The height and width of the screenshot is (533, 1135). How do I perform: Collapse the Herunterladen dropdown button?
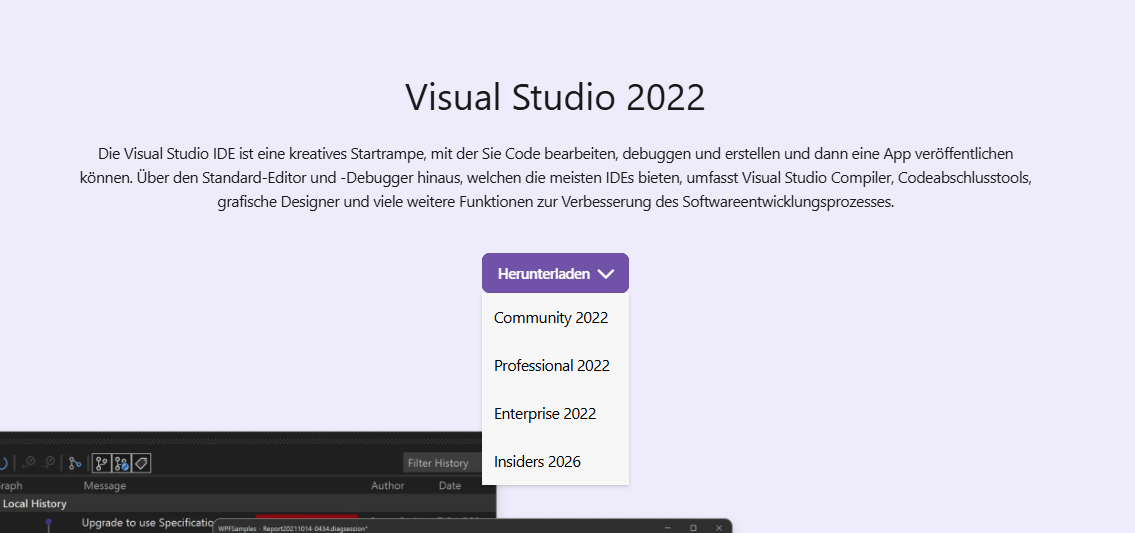(x=555, y=273)
